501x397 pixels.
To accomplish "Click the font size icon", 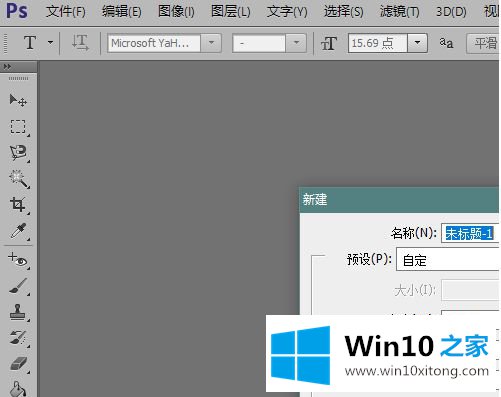I will 329,43.
